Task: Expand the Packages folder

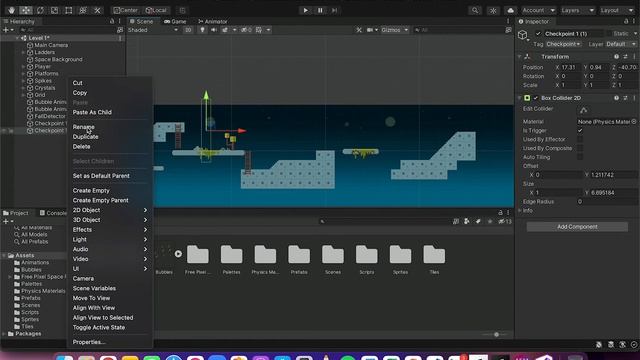Action: 4,334
